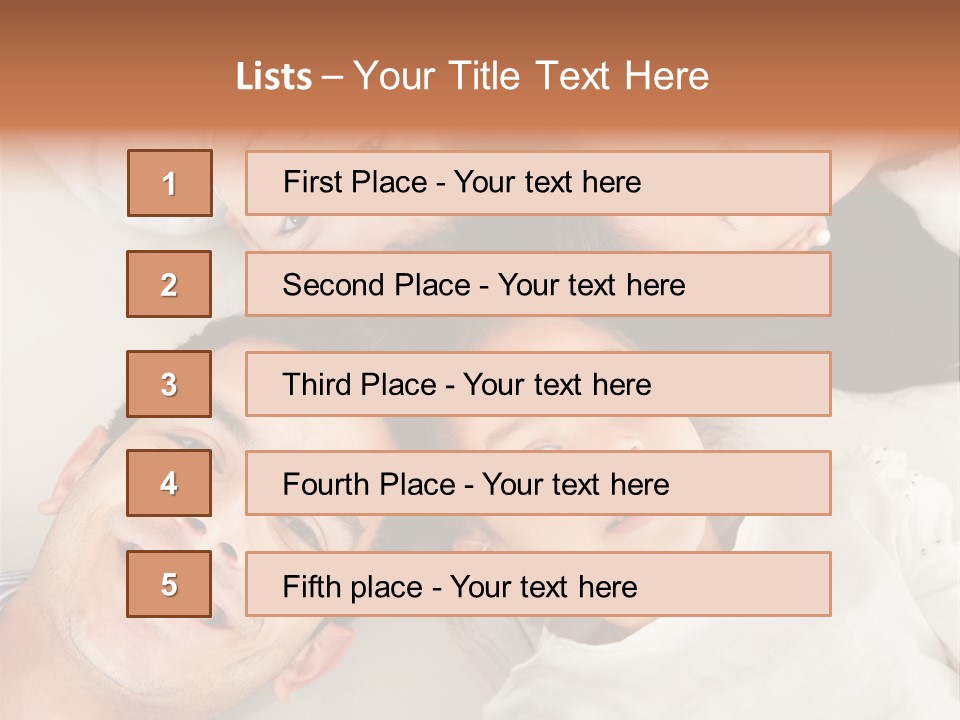This screenshot has width=960, height=720.
Task: Select the Your Title Text Here heading
Action: [x=531, y=76]
